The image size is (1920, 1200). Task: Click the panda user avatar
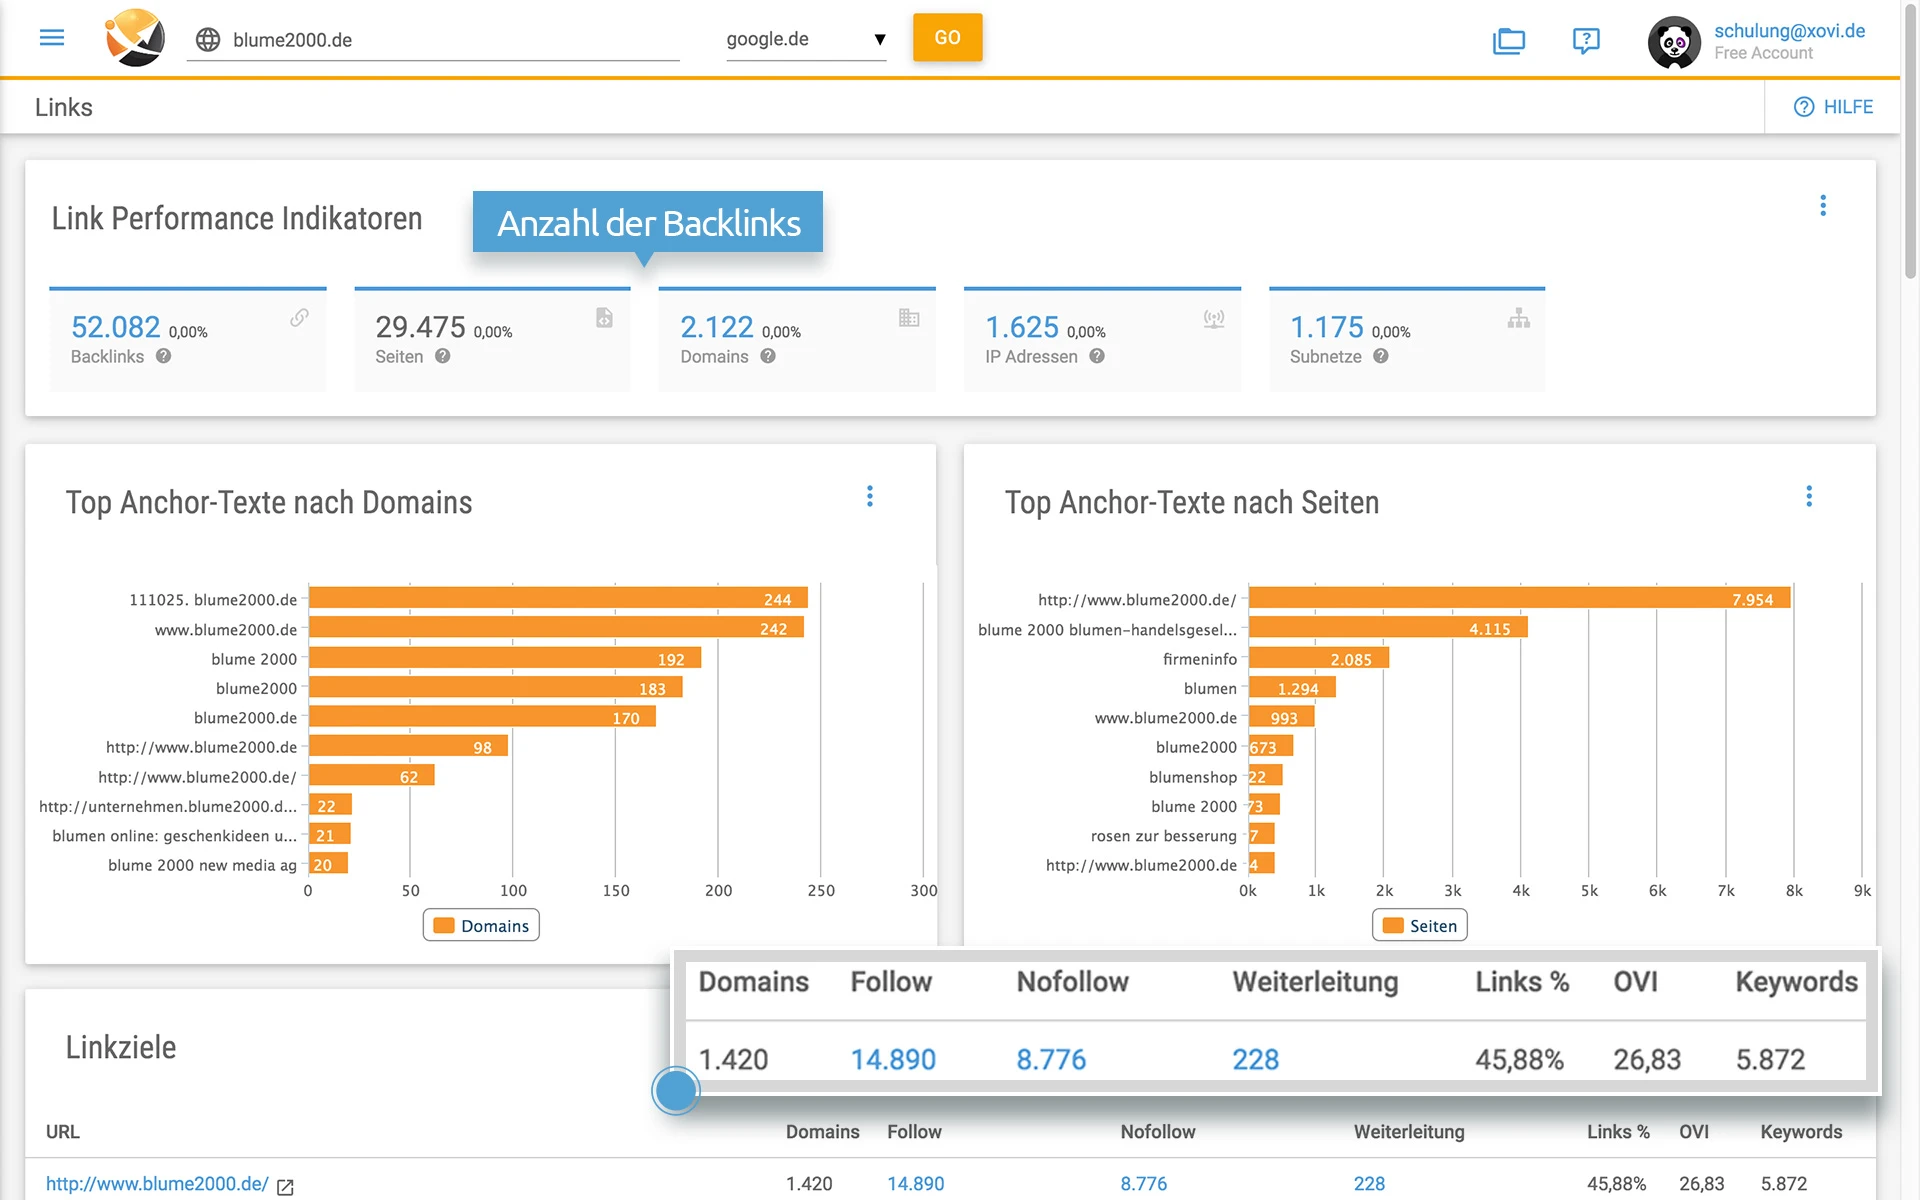(x=1674, y=42)
